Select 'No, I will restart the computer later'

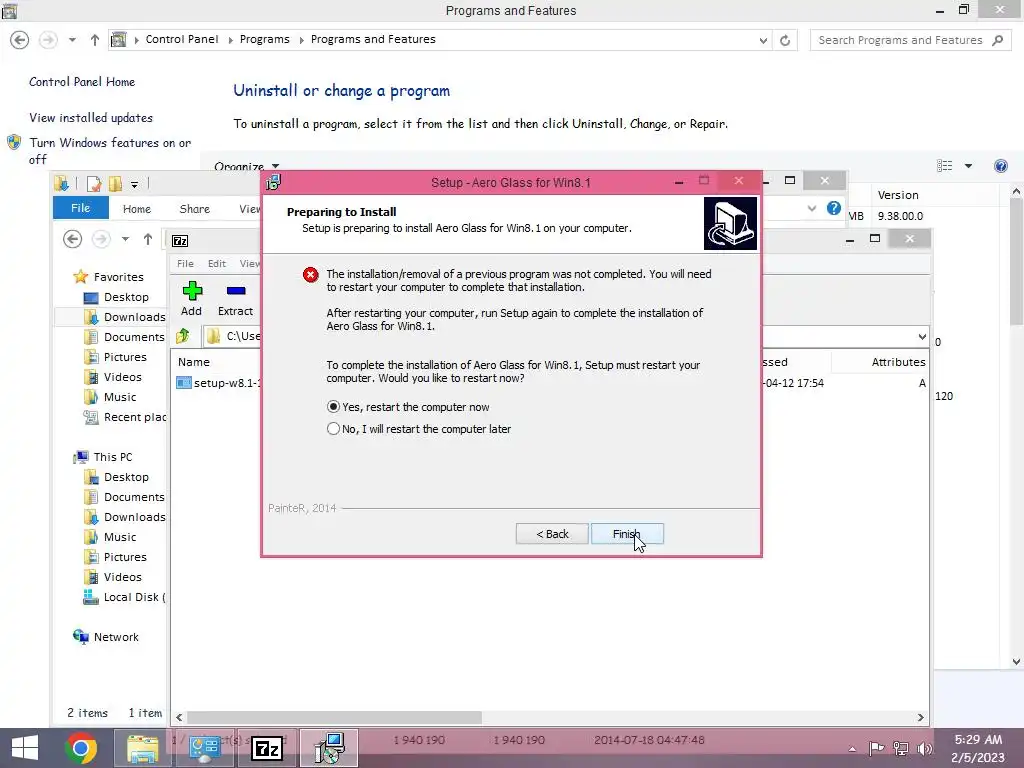click(x=419, y=429)
